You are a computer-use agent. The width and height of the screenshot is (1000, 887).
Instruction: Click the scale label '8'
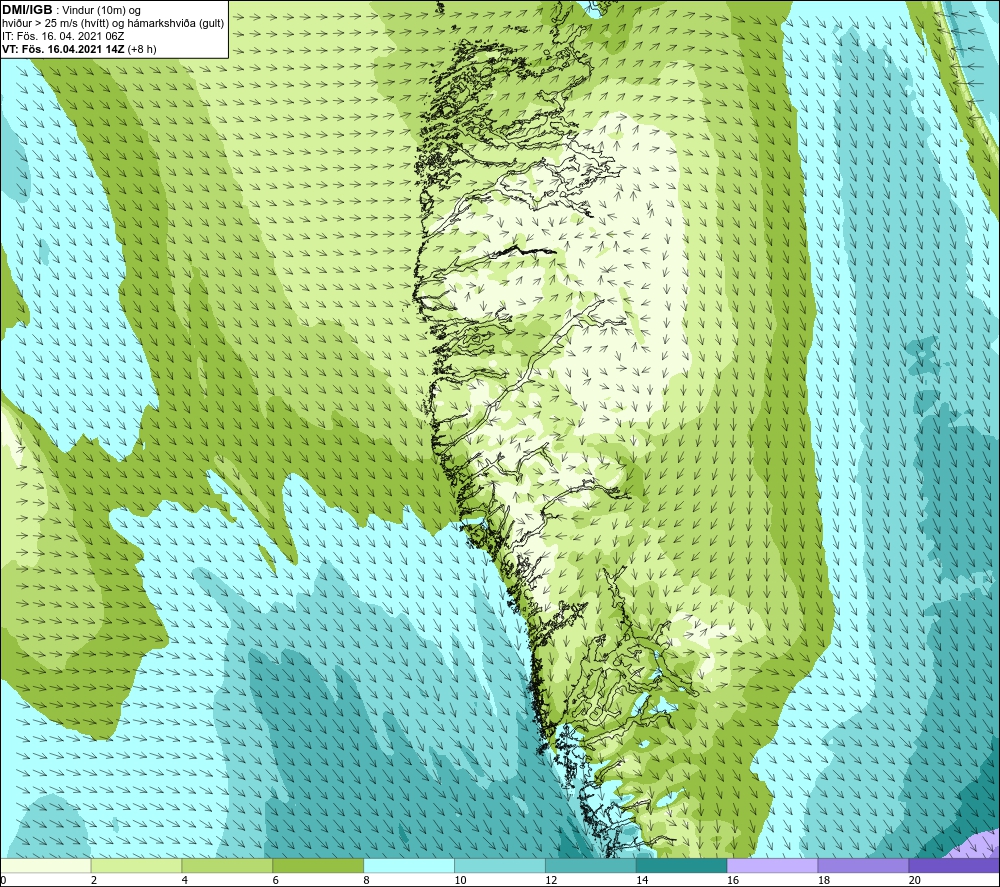pos(366,880)
